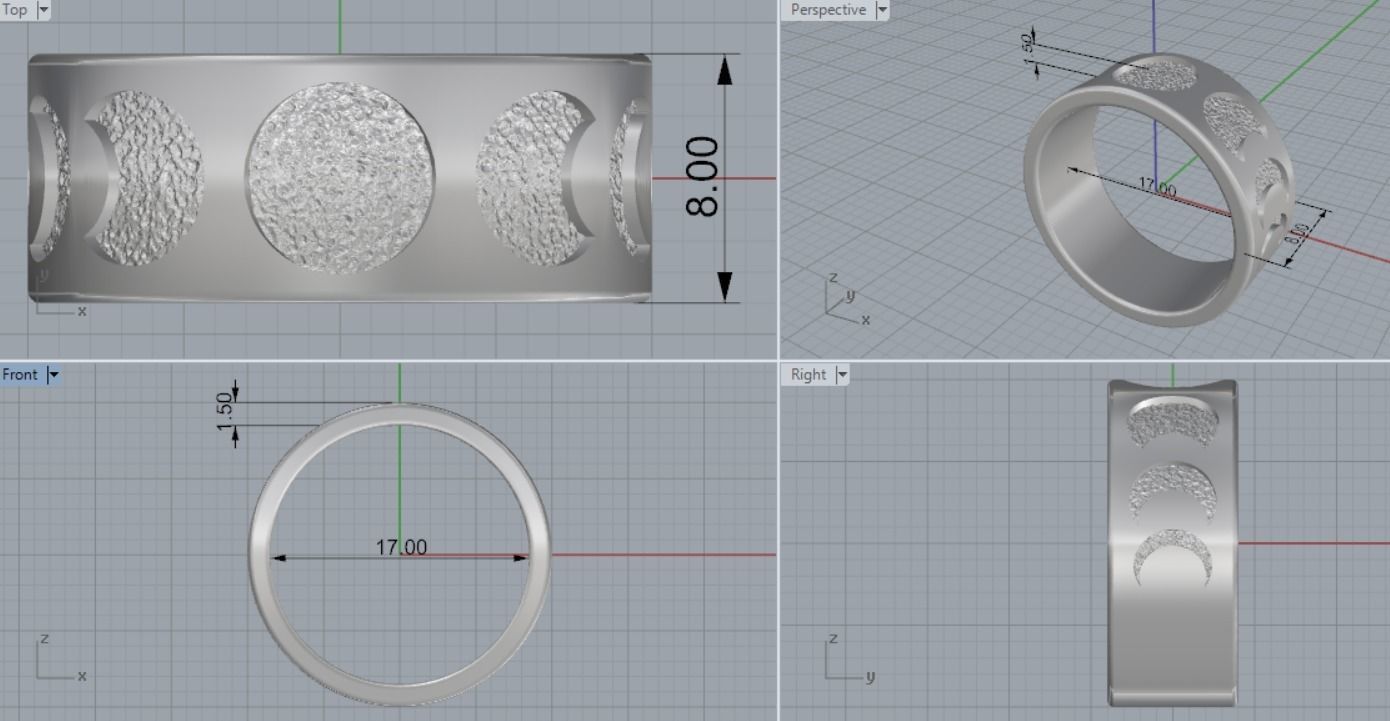This screenshot has width=1390, height=721.
Task: Open the Perspective viewport dropdown arrow
Action: coord(881,10)
